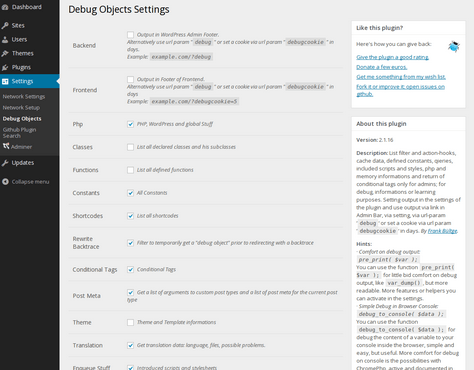Toggle the Rewrite Backtrace filter checkbox
This screenshot has height=370, width=474.
(x=130, y=243)
